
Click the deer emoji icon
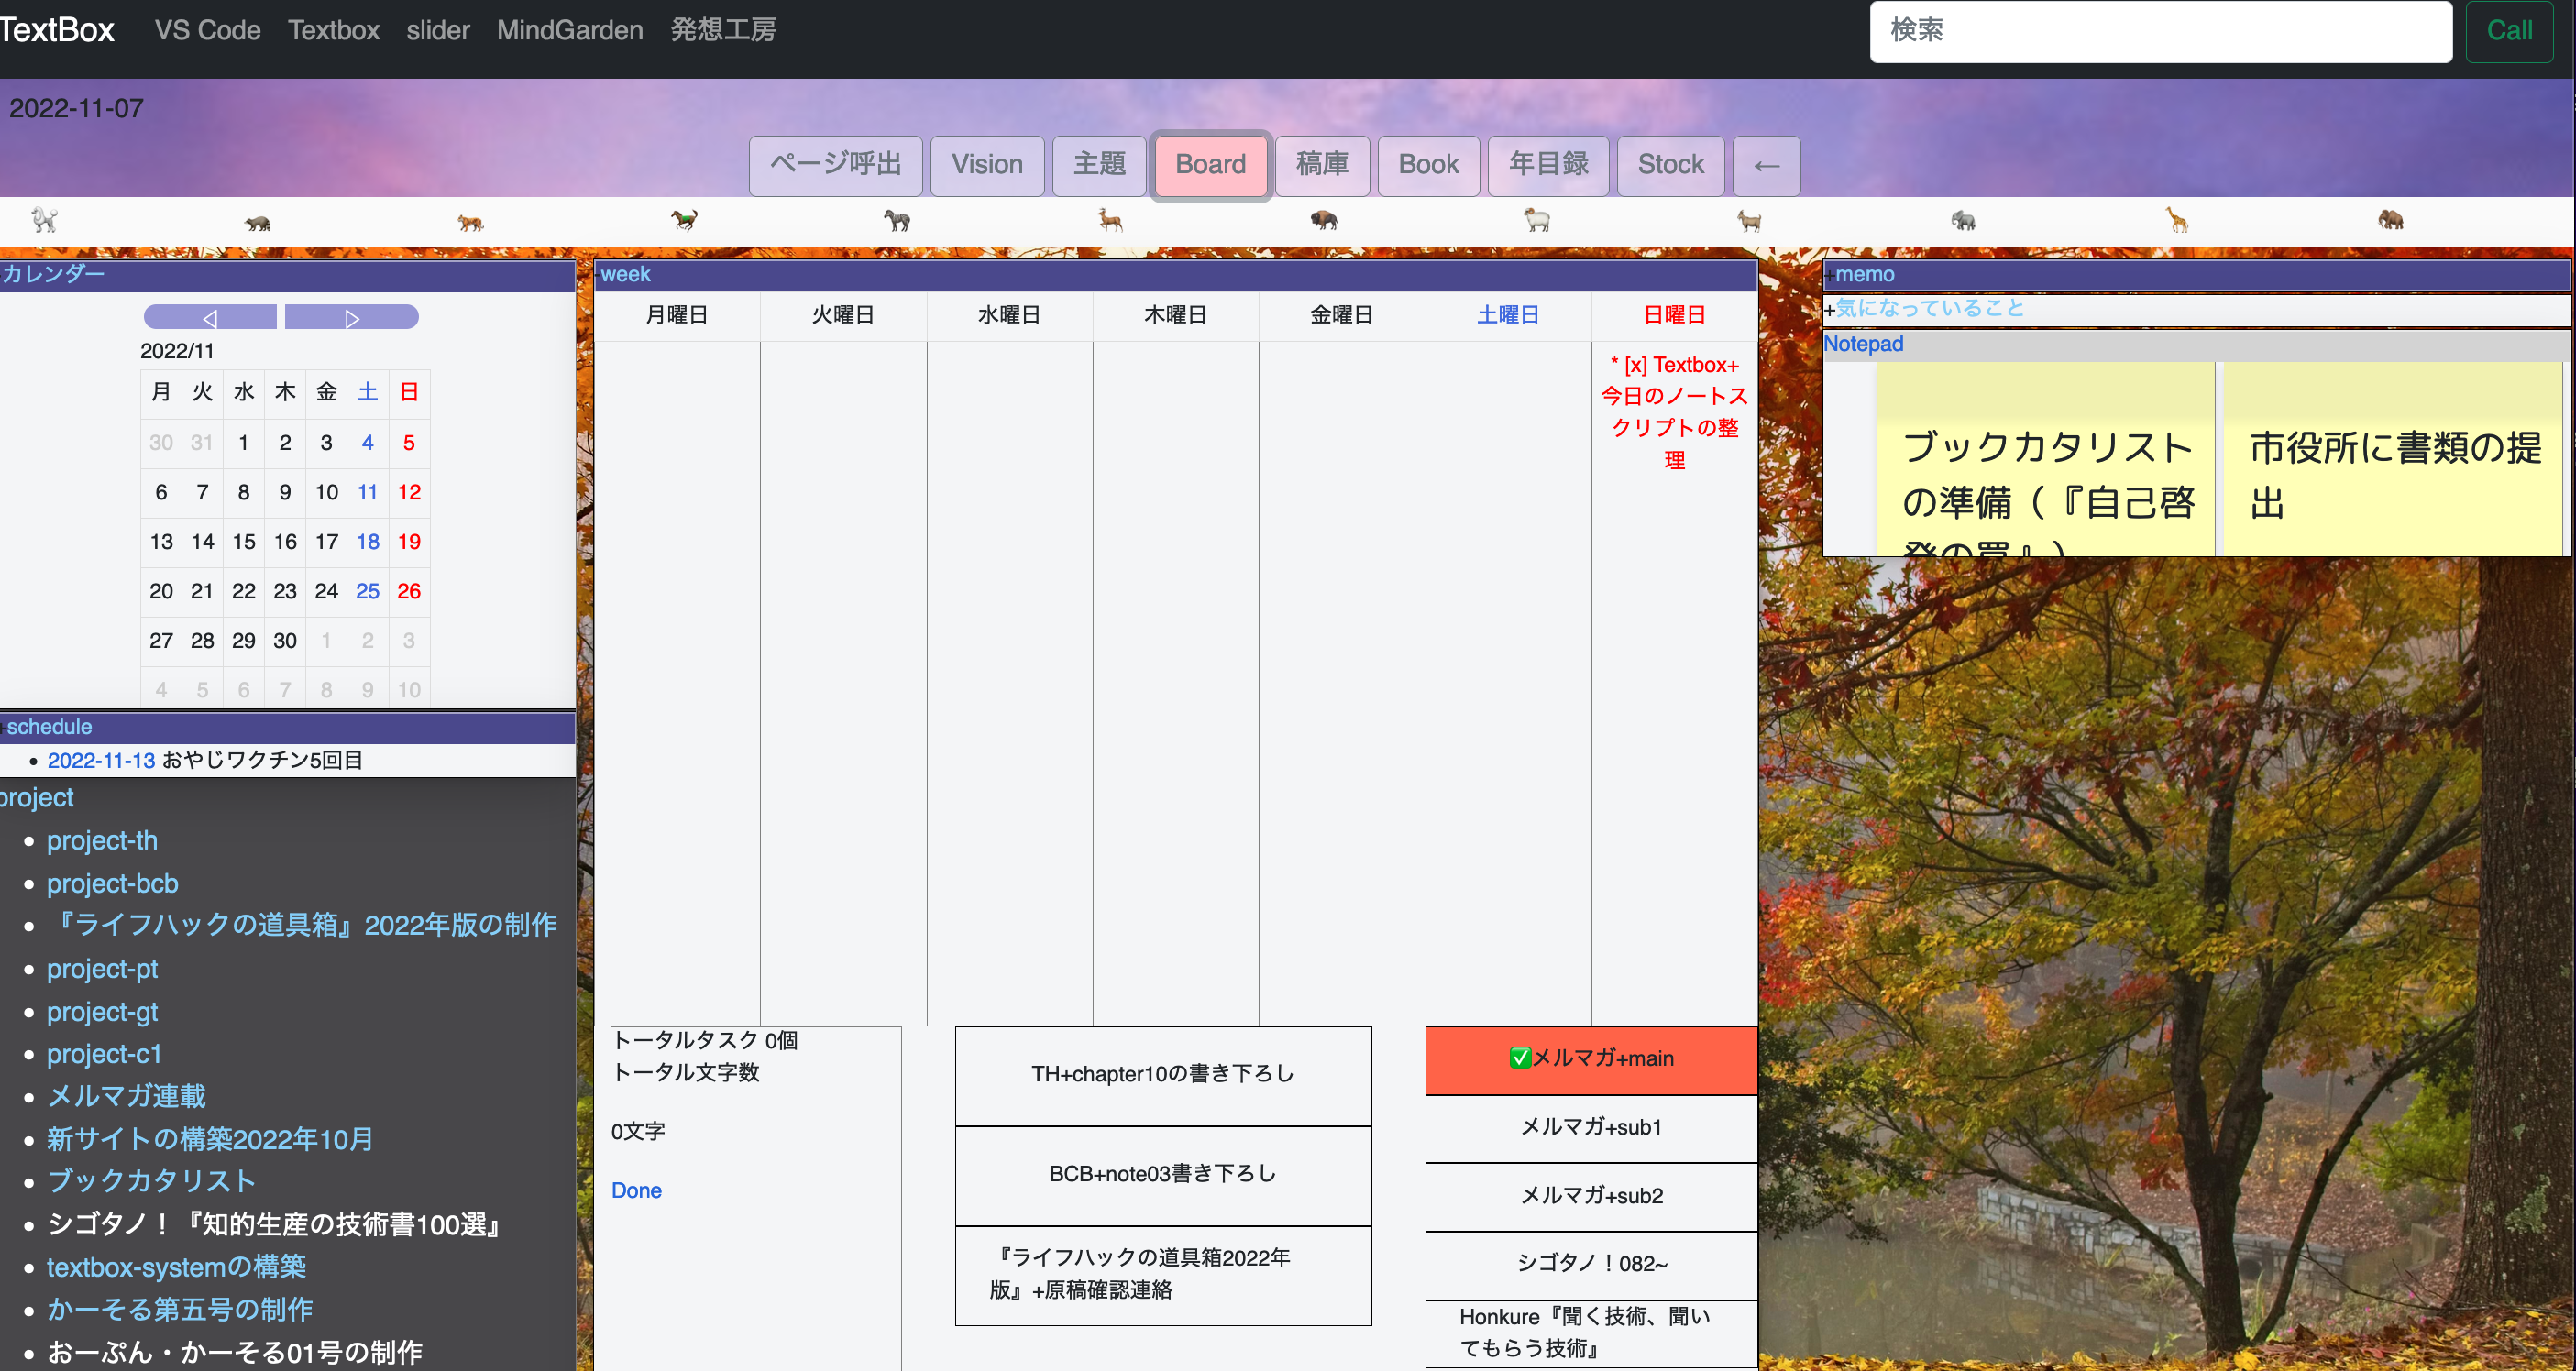click(1110, 220)
